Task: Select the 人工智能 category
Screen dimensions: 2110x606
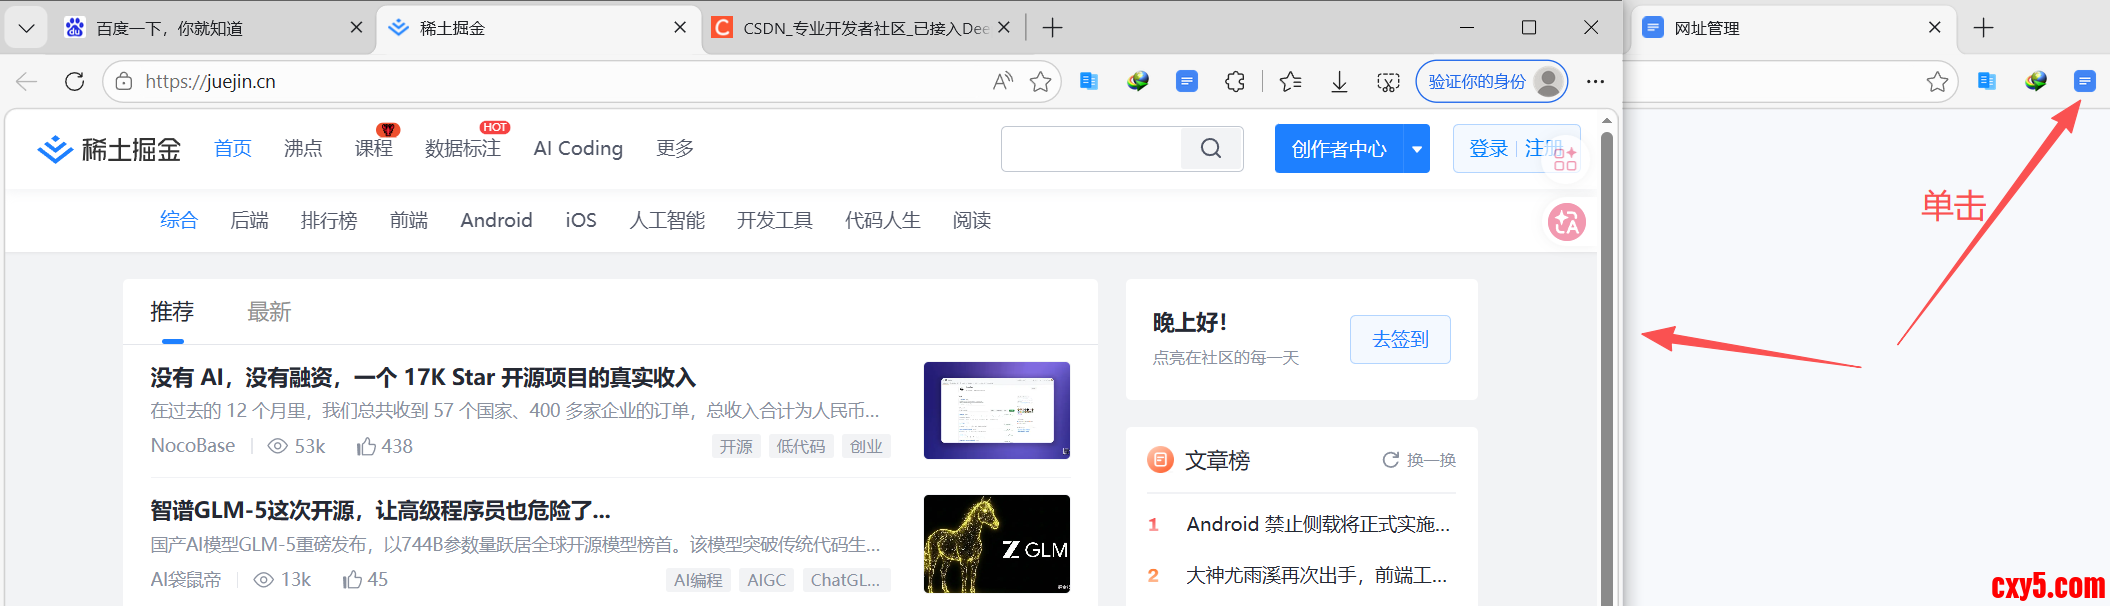Action: (x=667, y=220)
